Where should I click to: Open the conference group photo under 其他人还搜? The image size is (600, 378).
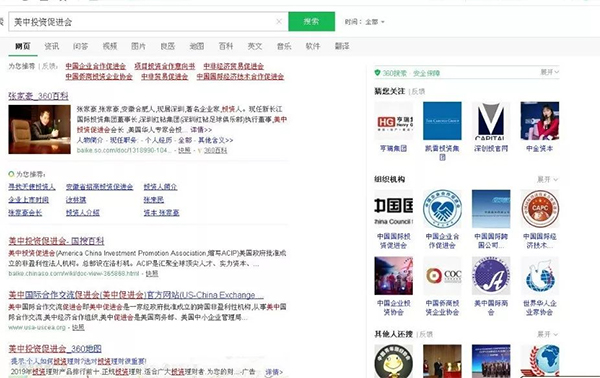click(x=491, y=361)
